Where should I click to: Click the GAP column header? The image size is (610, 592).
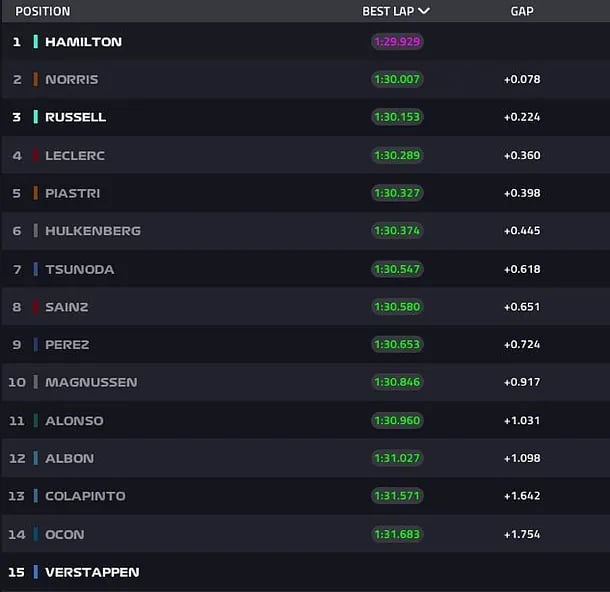(x=521, y=11)
